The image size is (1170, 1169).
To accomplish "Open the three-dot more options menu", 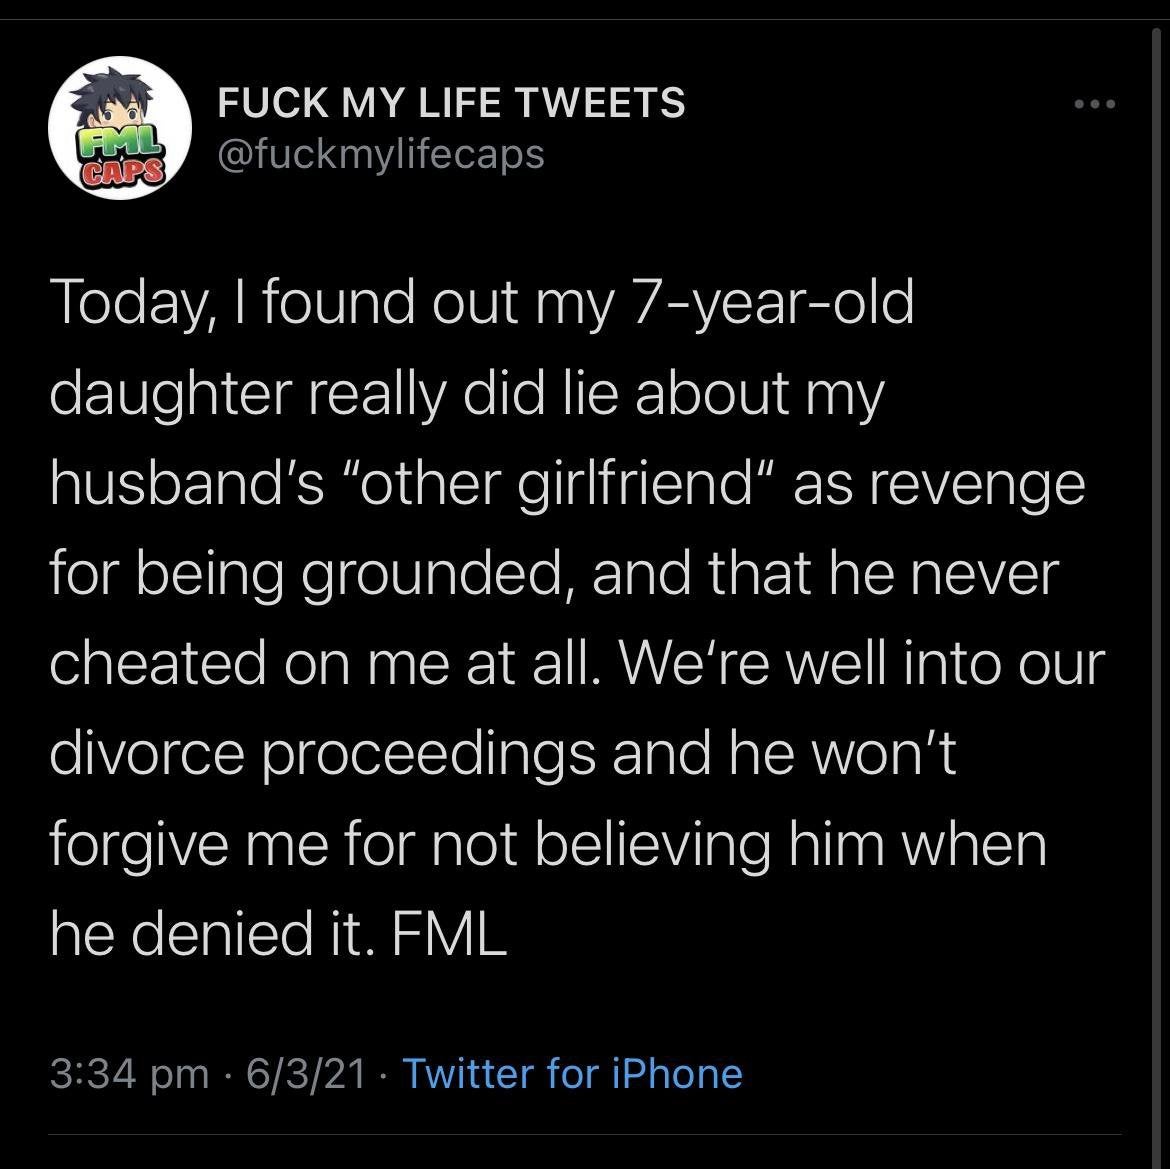I will coord(1093,104).
